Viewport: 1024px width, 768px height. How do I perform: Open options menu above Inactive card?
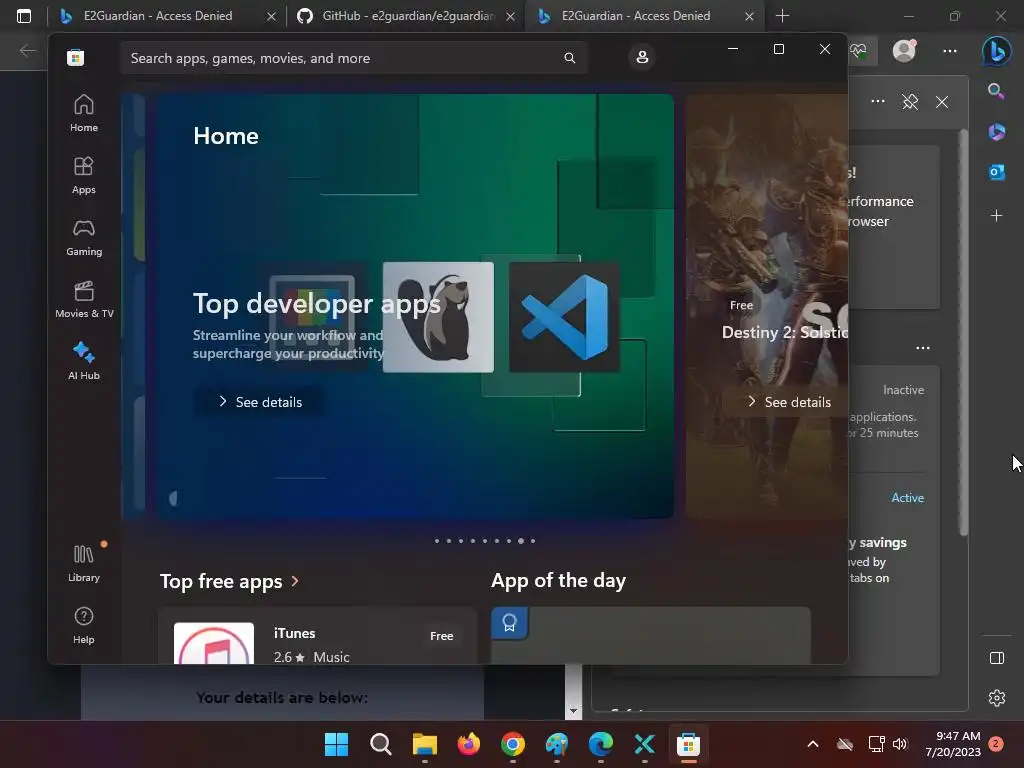(923, 347)
